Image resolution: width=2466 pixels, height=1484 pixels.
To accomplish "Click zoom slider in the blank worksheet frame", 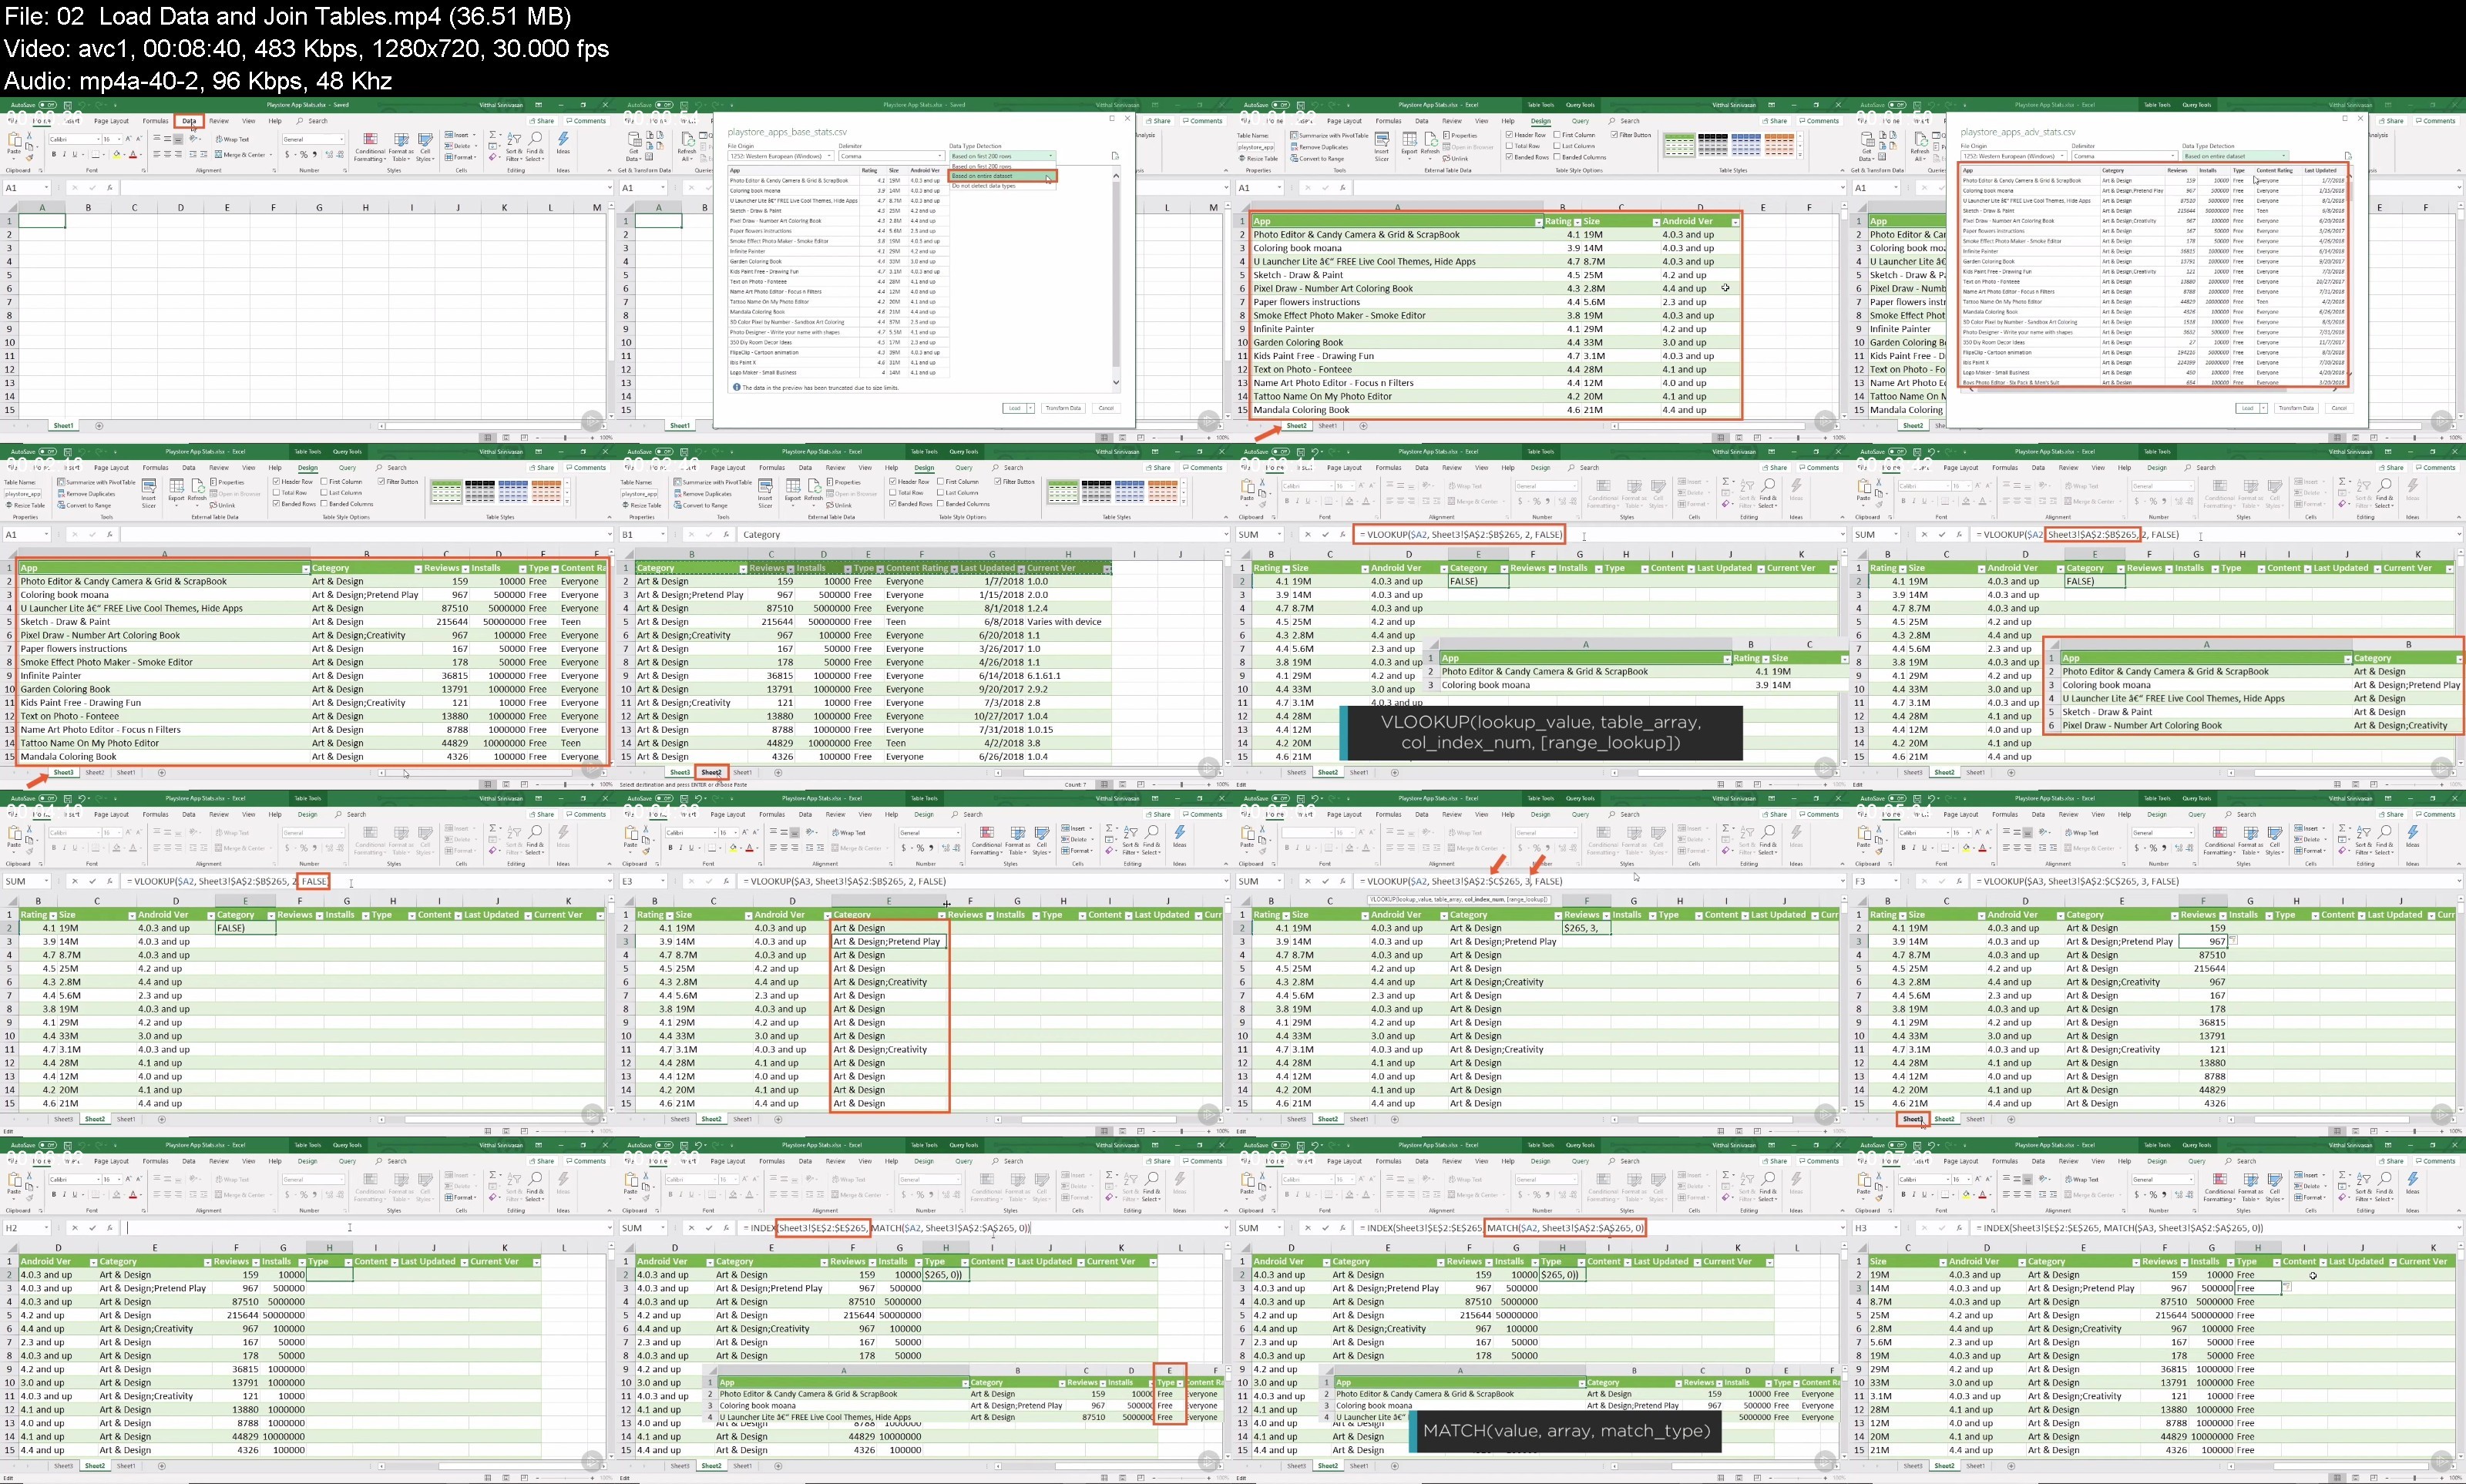I will click(566, 438).
